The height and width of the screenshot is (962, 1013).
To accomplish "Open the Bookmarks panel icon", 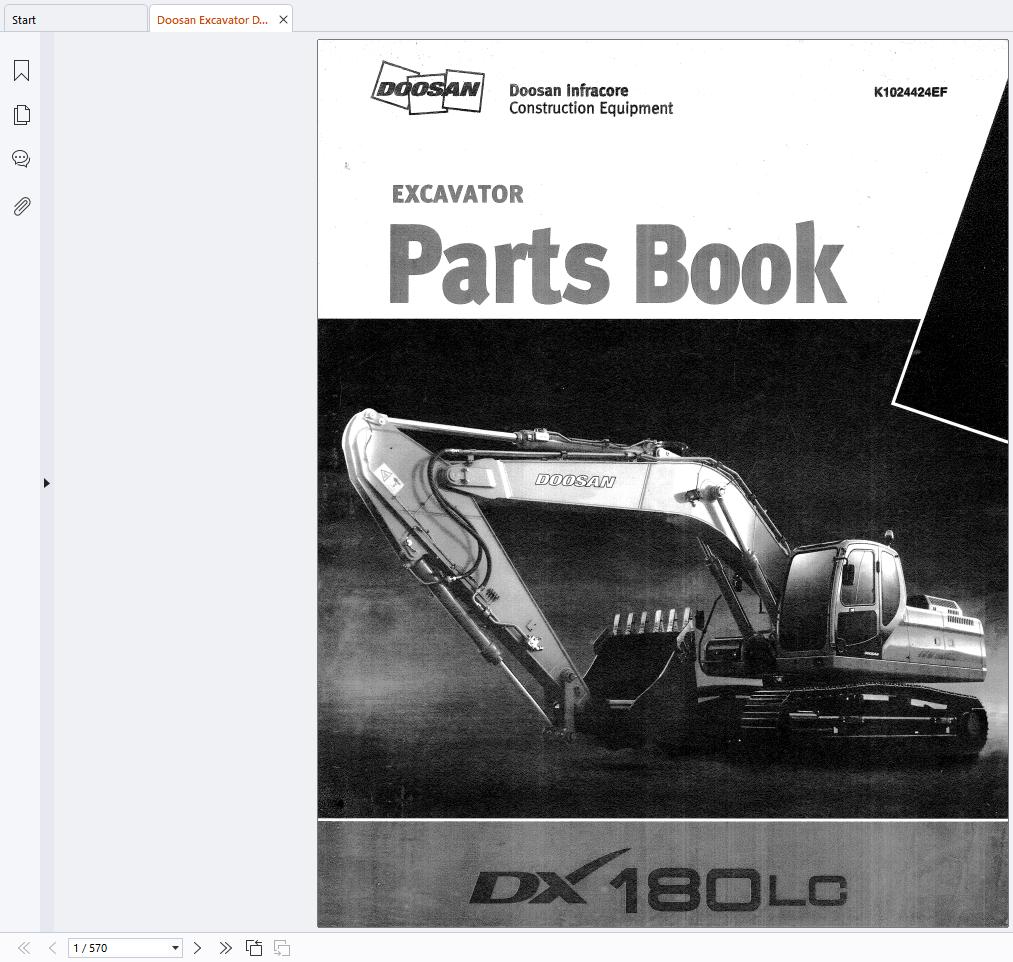I will point(21,70).
